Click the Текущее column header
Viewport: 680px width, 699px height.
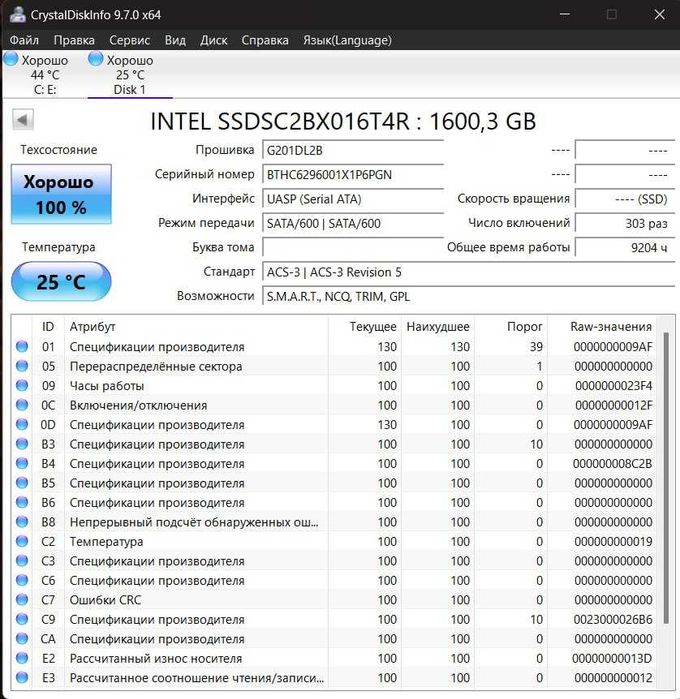click(x=365, y=327)
